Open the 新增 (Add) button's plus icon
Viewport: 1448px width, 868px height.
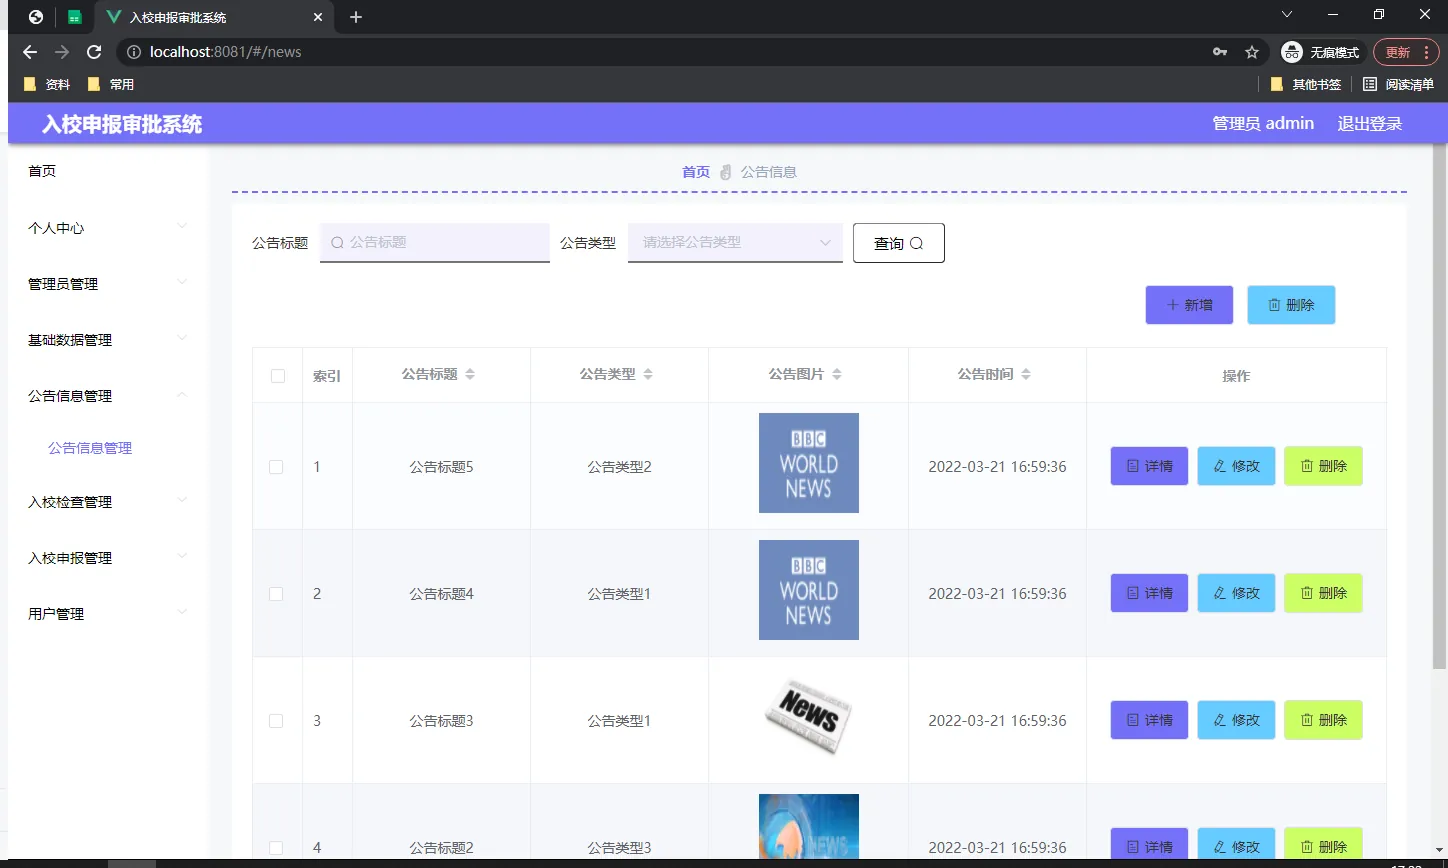[1172, 305]
